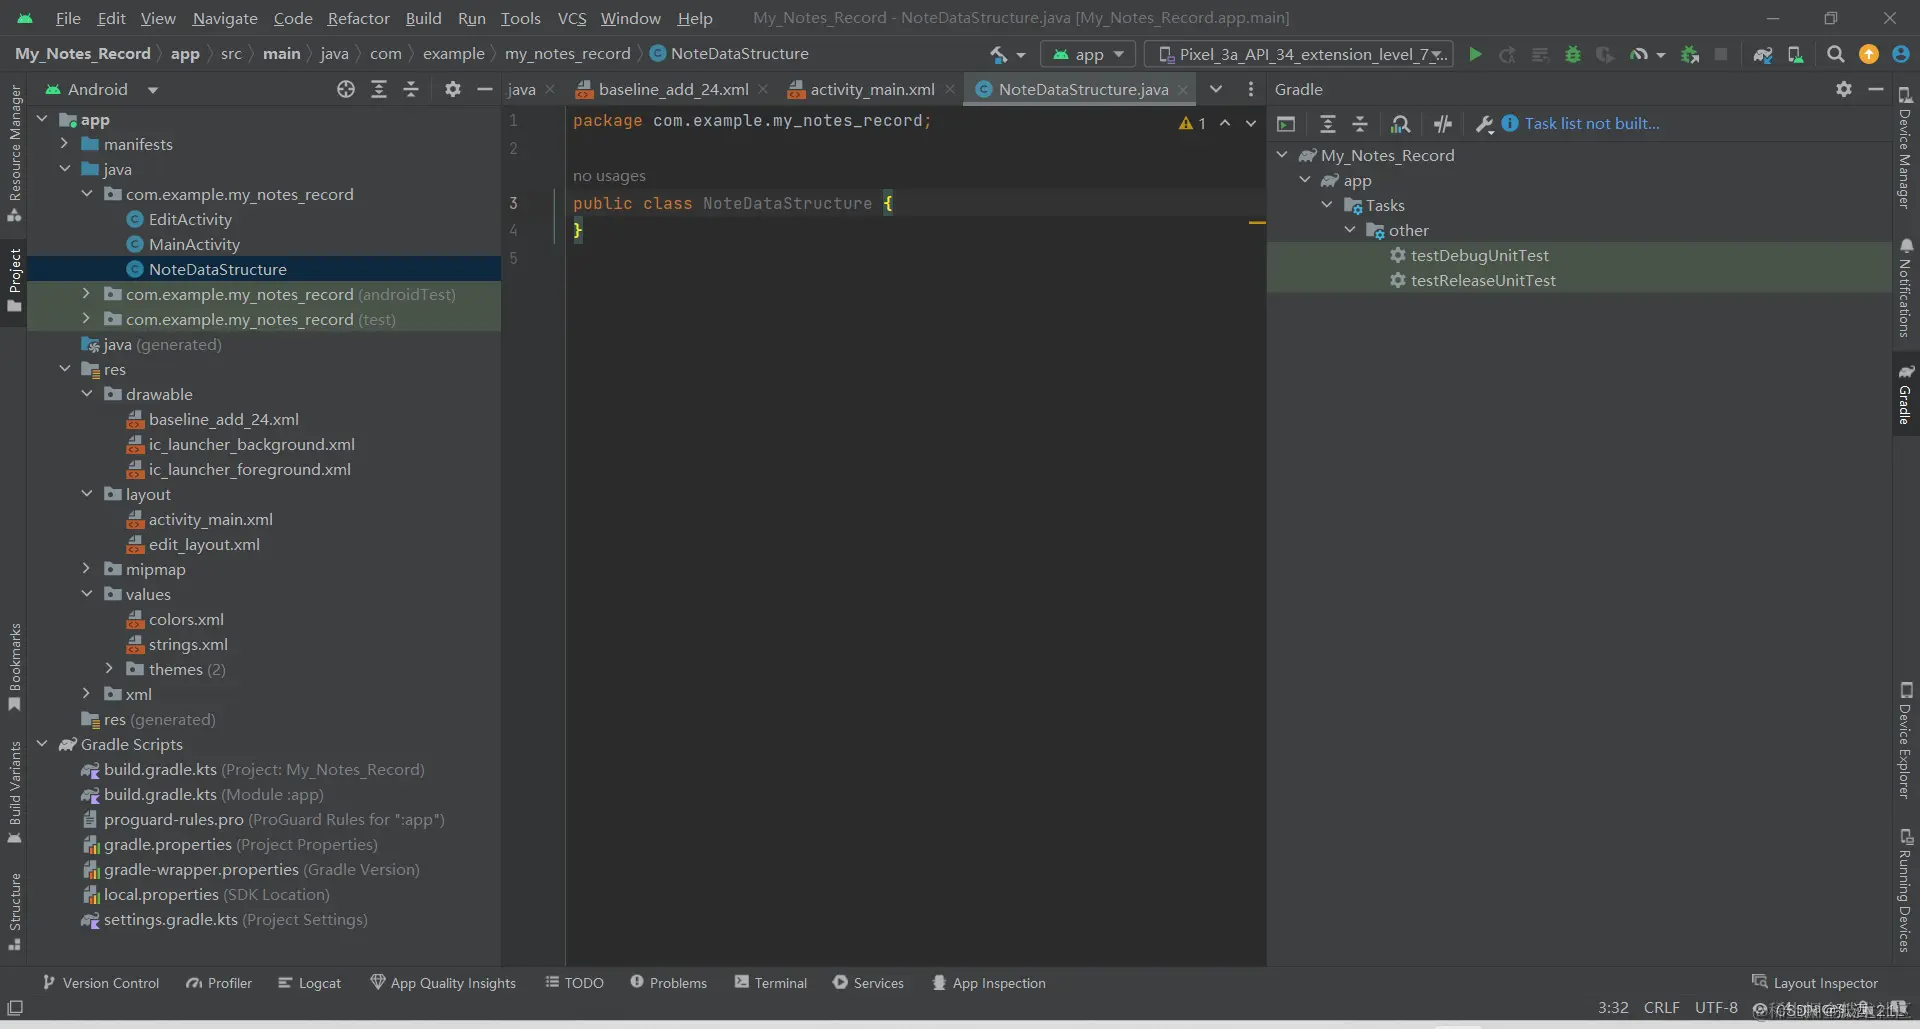
Task: Toggle the Build Variants sidebar panel
Action: (x=14, y=792)
